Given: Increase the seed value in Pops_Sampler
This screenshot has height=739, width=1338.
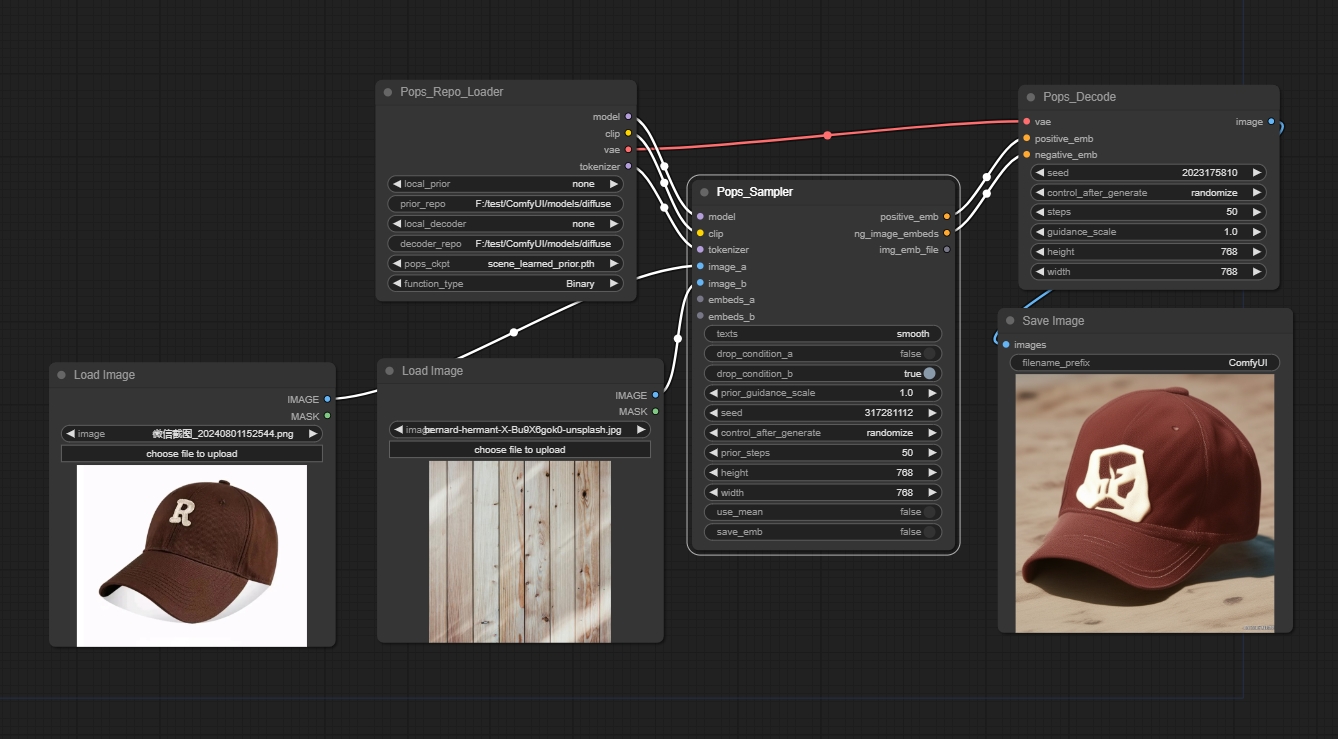Looking at the screenshot, I should point(932,413).
